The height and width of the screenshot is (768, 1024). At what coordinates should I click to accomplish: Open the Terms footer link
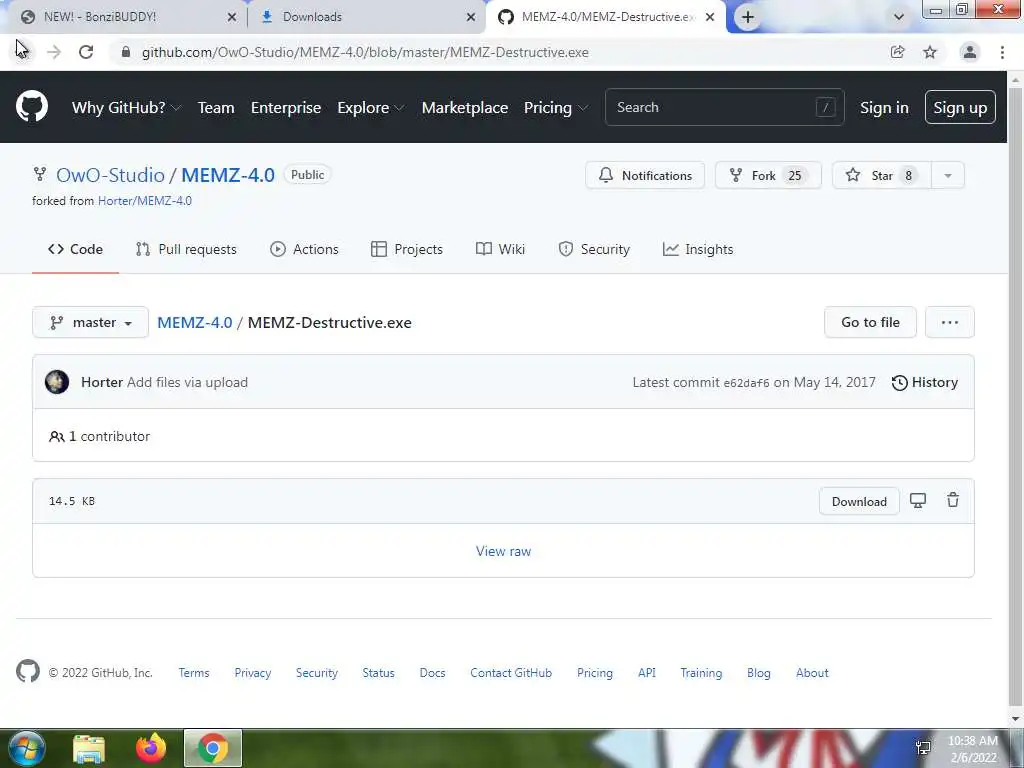[x=194, y=673]
